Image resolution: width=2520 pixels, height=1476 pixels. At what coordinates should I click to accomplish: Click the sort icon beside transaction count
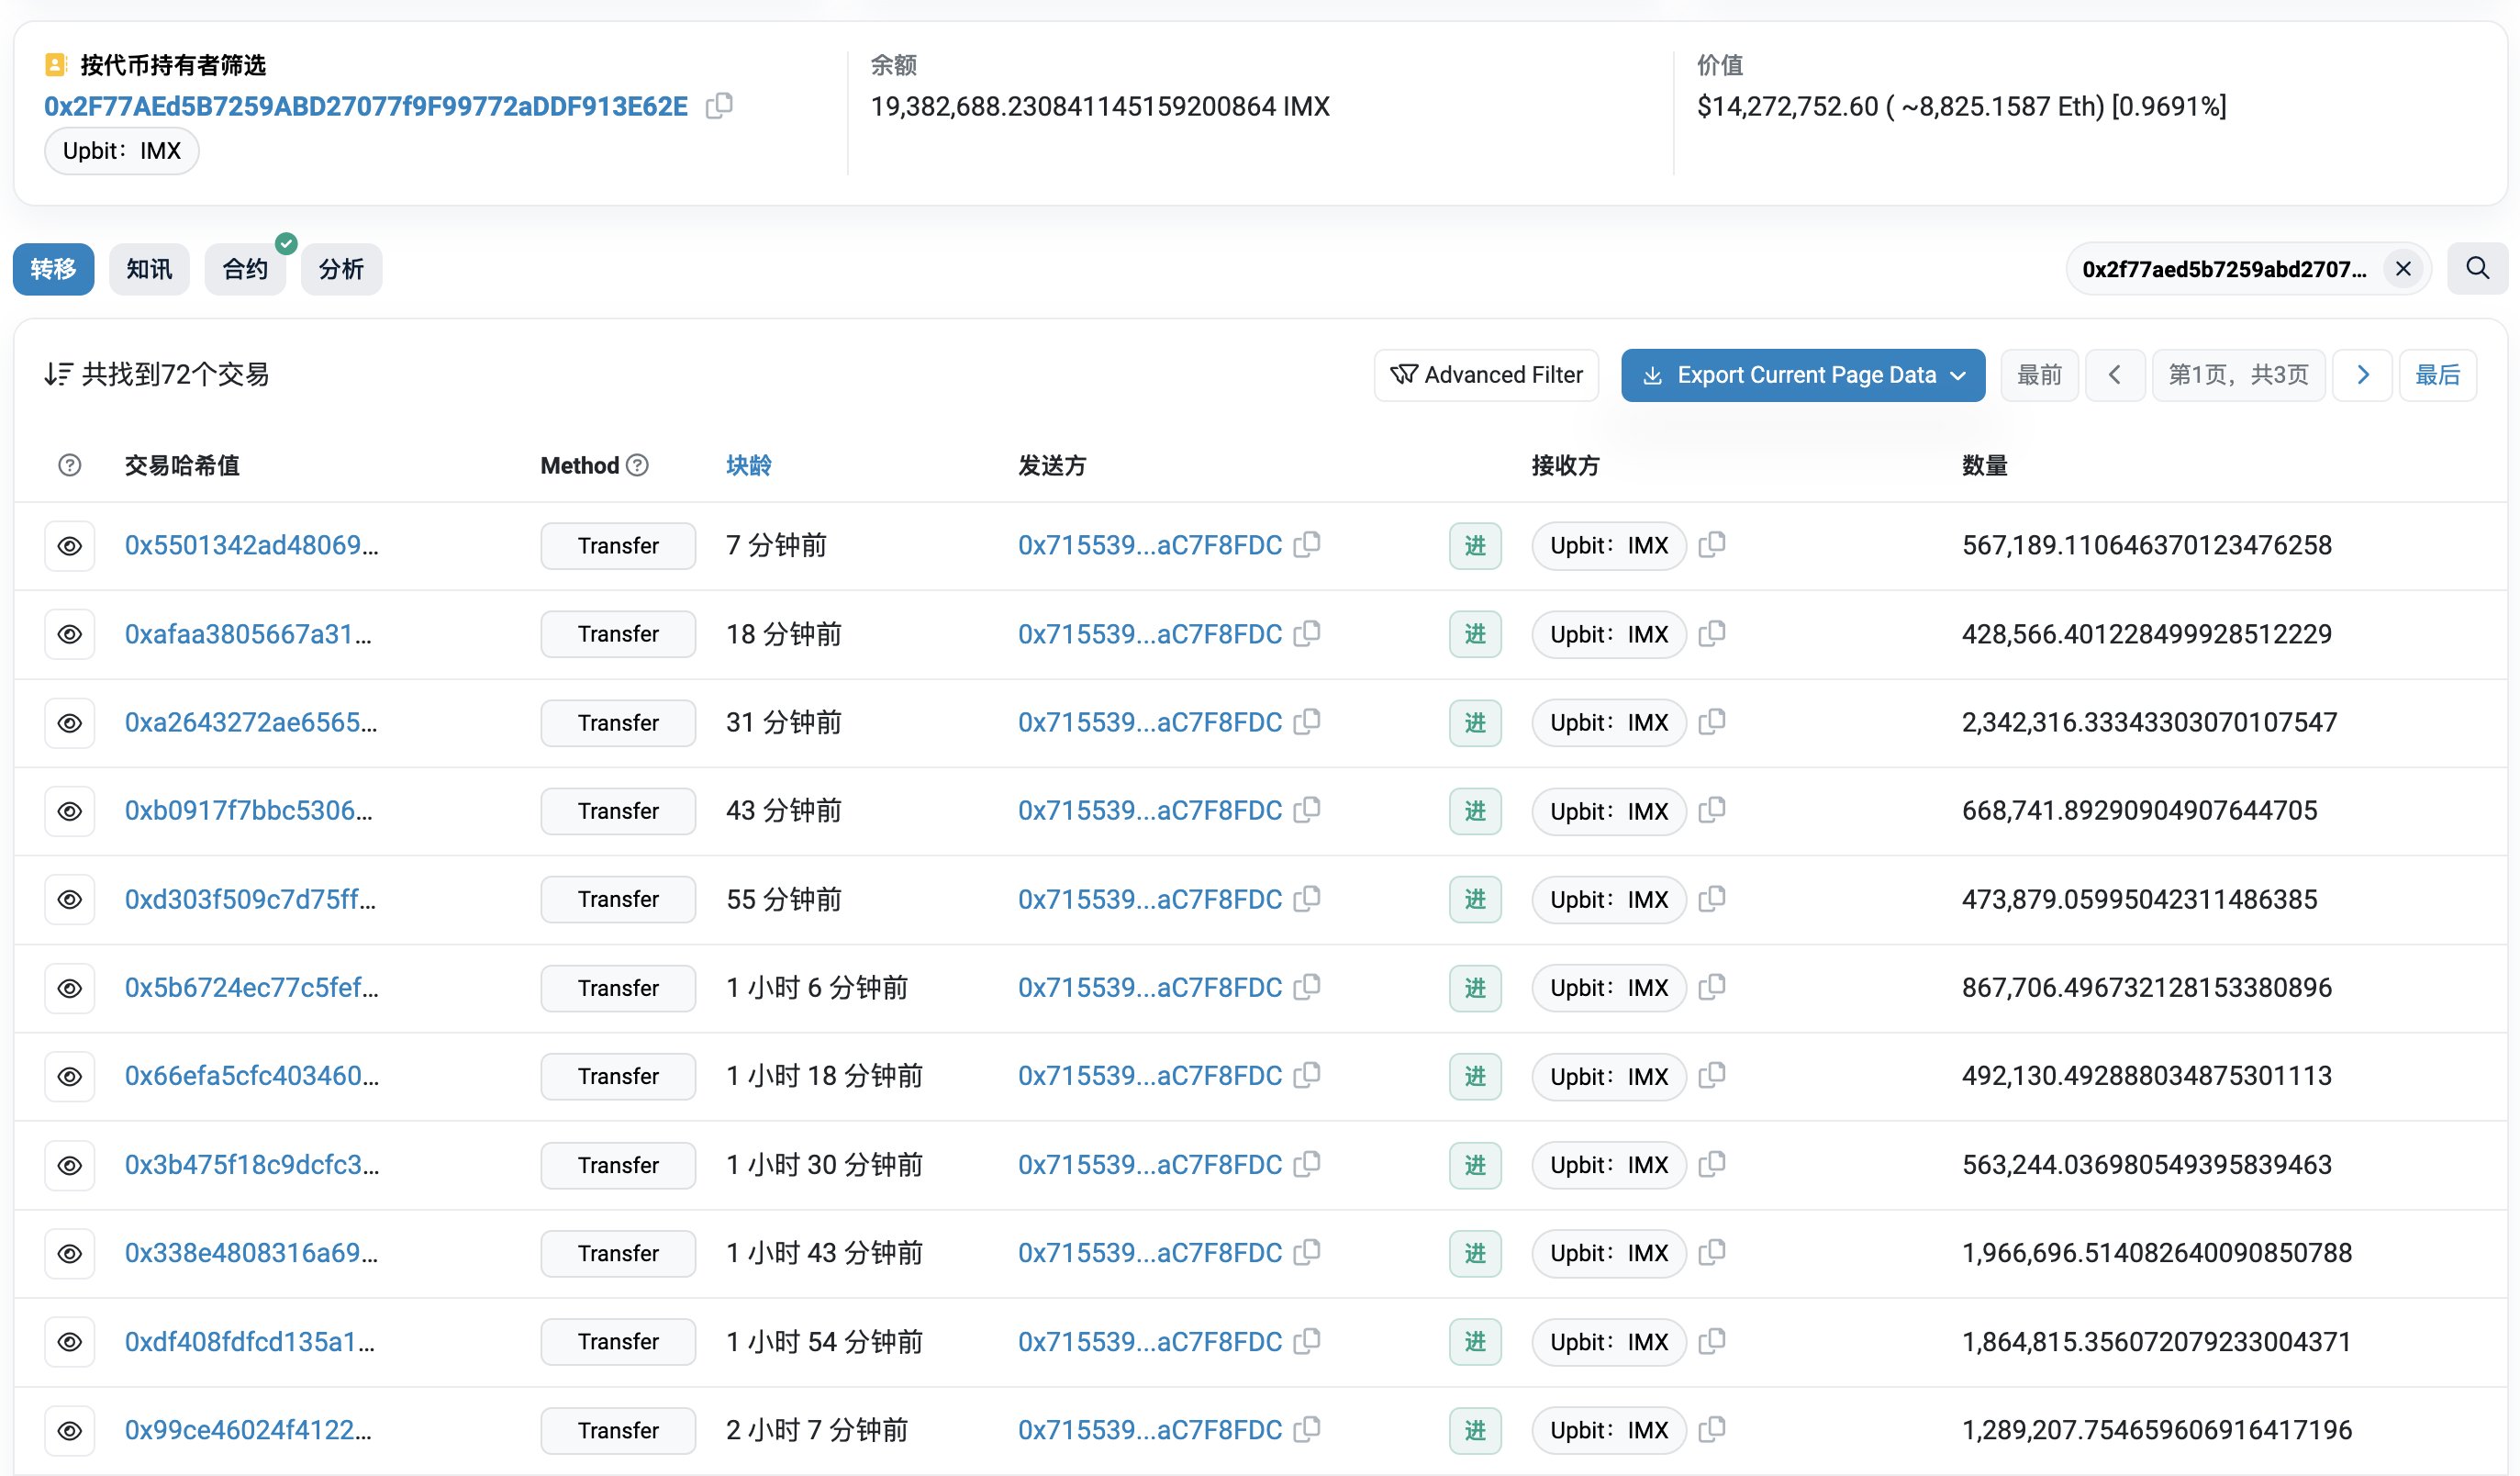click(x=58, y=374)
